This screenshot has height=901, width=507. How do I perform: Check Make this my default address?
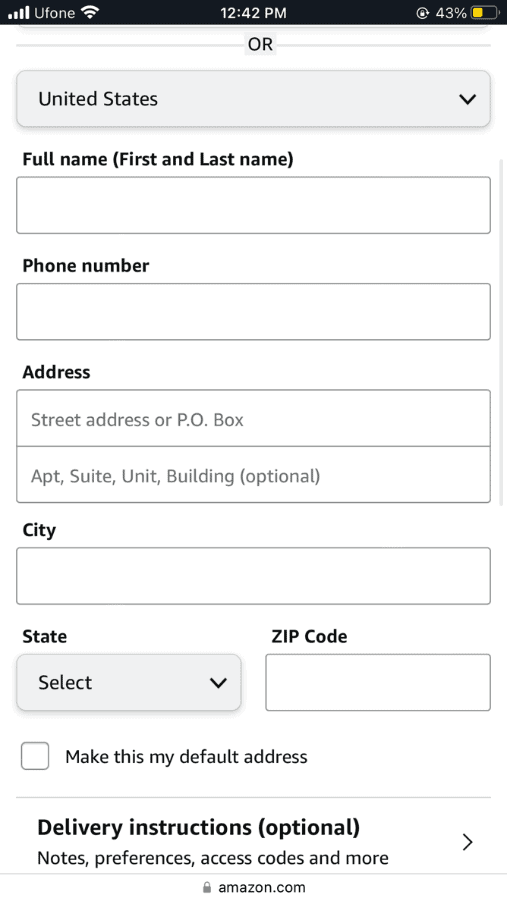tap(35, 756)
